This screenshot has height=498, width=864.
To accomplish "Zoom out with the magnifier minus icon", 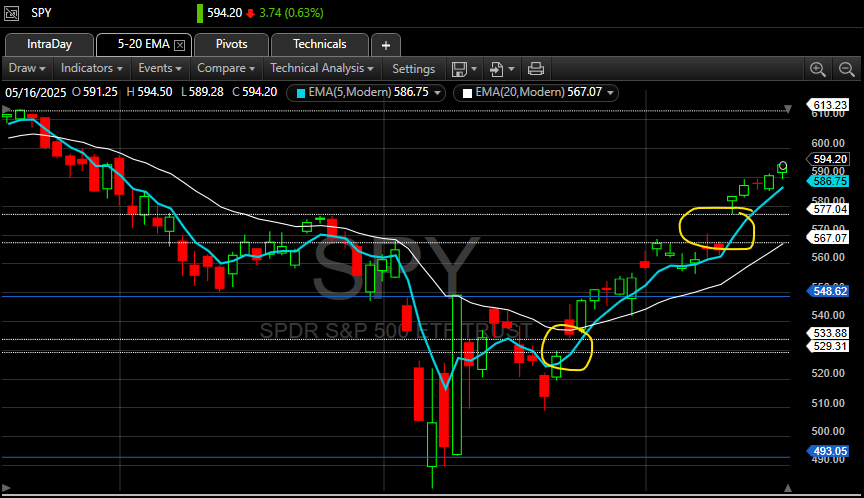I will point(845,69).
